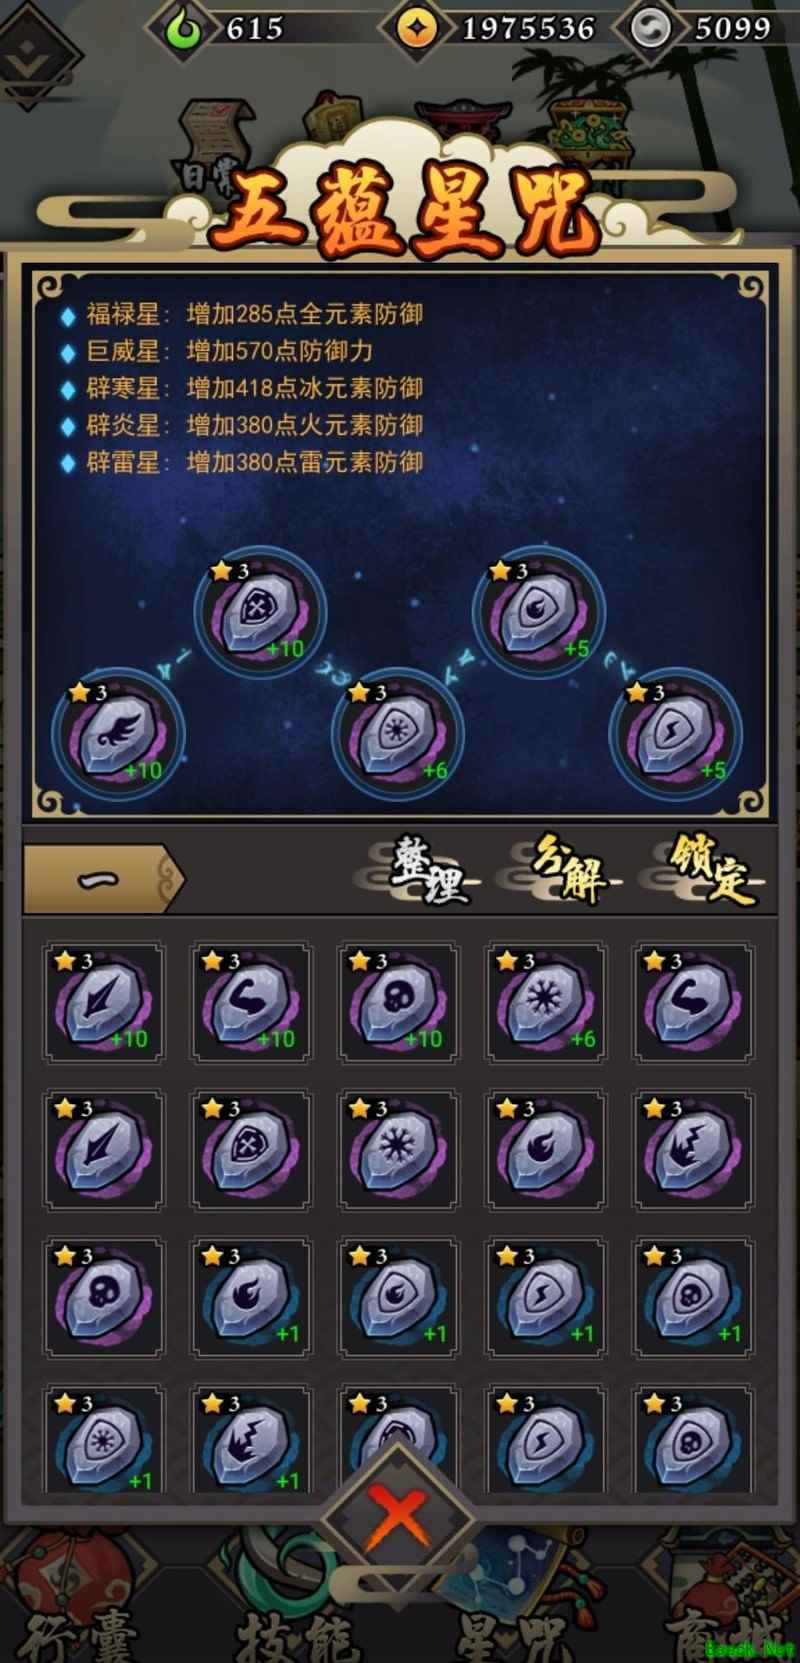Pick skull rune +10 in inventory
Viewport: 800px width, 1663px height.
pyautogui.click(x=397, y=1001)
